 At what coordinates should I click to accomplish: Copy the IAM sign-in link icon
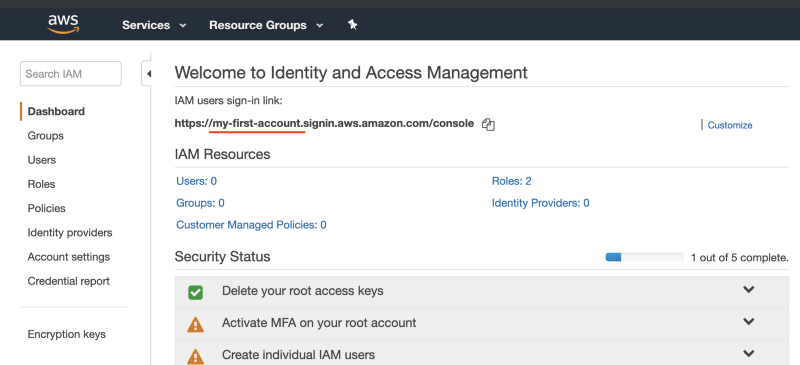(x=488, y=124)
